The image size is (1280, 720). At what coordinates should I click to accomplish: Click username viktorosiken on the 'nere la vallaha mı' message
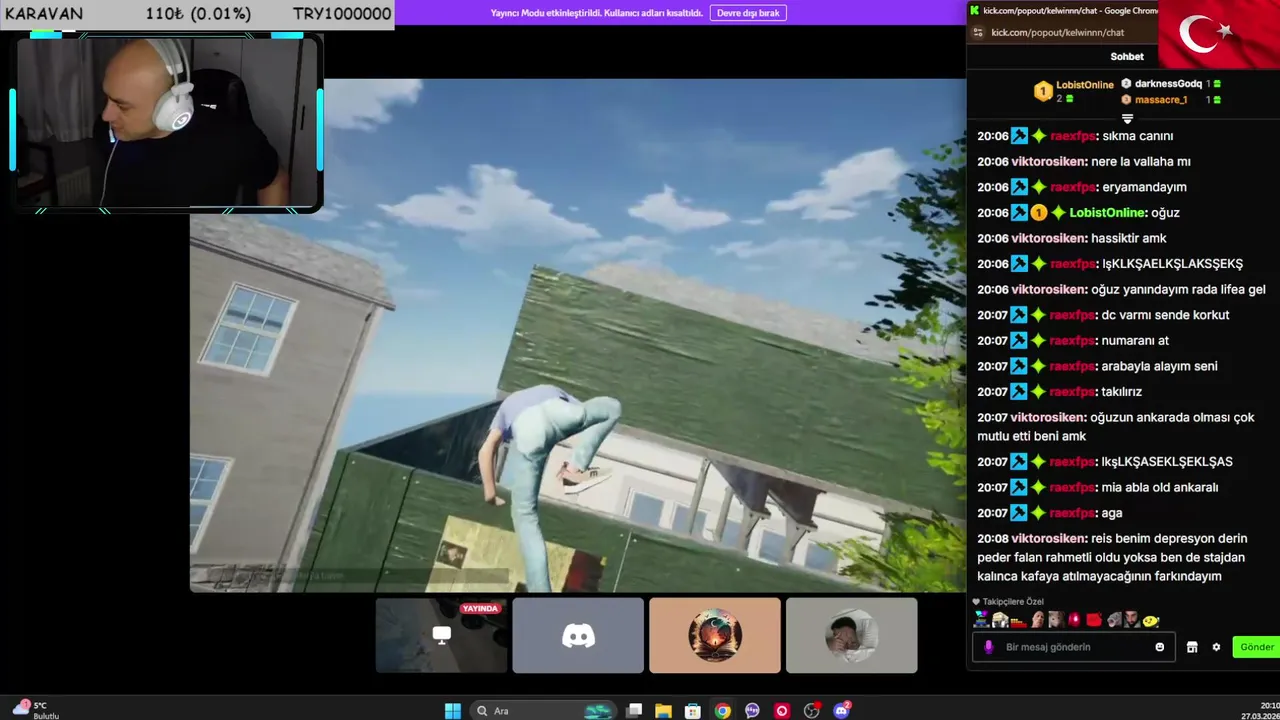(x=1048, y=161)
